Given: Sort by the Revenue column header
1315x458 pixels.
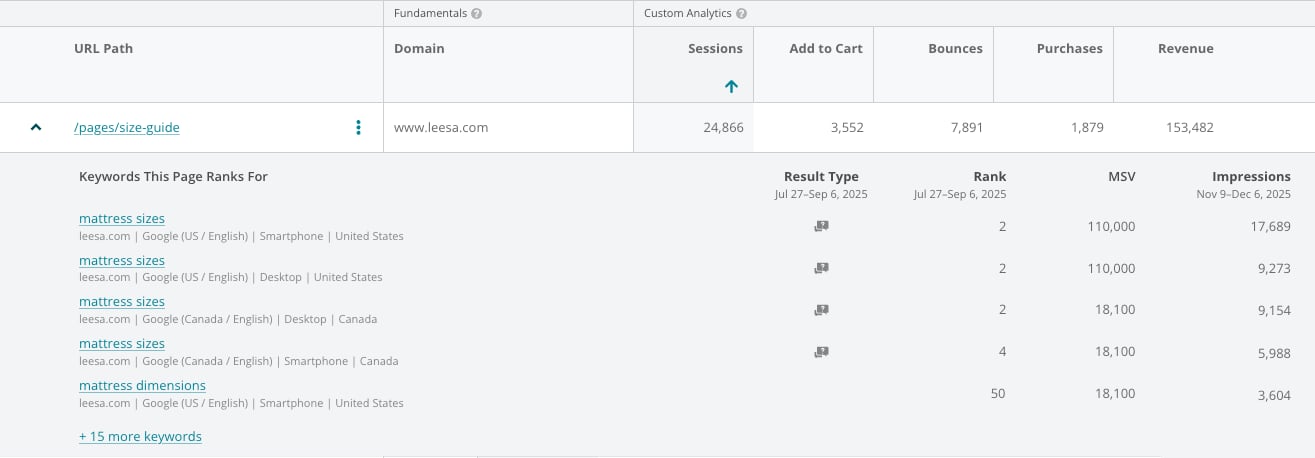Looking at the screenshot, I should coord(1186,48).
